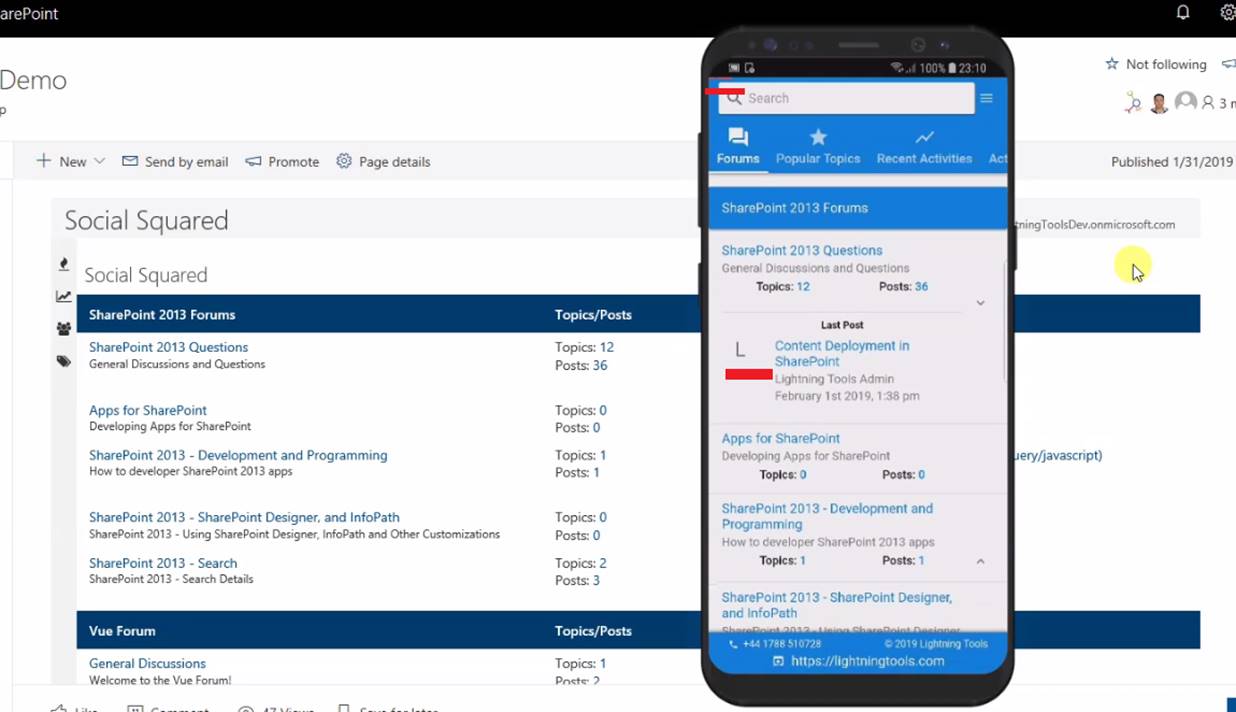Click the L avatar in the Last Post

[x=740, y=349]
